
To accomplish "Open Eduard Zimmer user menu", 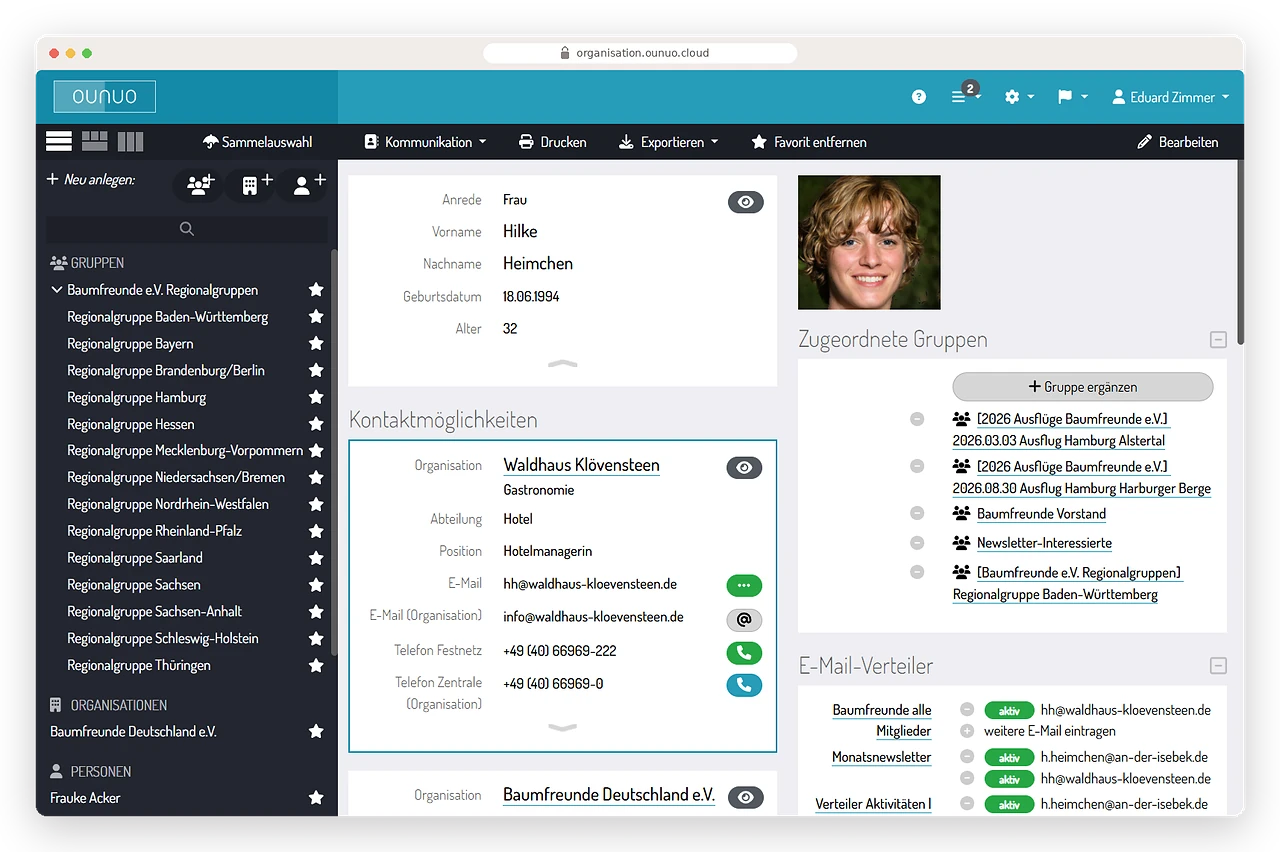I will pyautogui.click(x=1170, y=97).
